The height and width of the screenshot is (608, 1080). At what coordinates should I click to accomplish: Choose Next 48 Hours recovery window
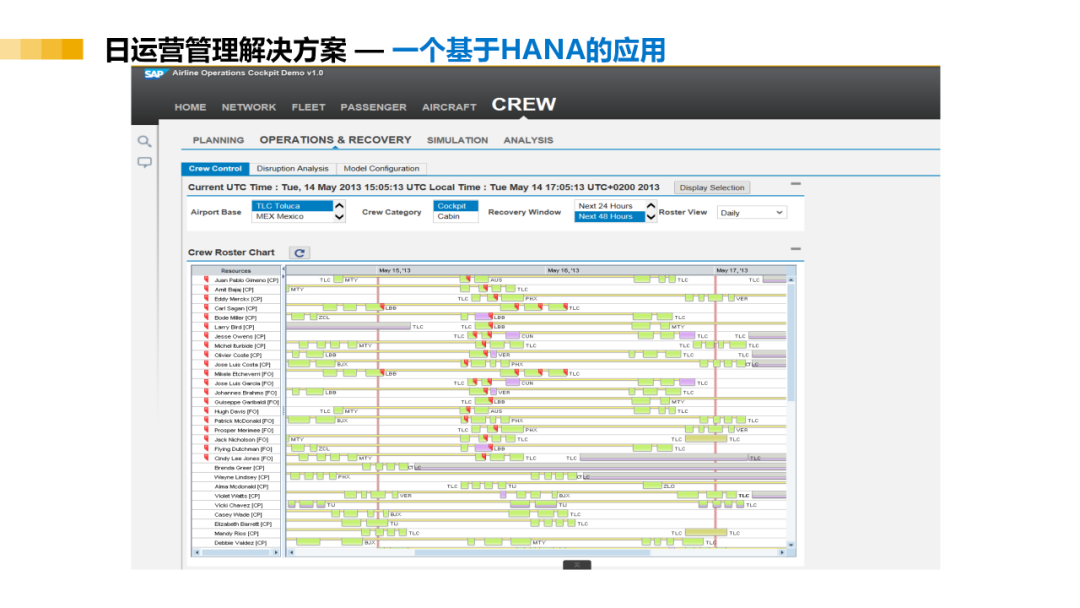coord(610,216)
